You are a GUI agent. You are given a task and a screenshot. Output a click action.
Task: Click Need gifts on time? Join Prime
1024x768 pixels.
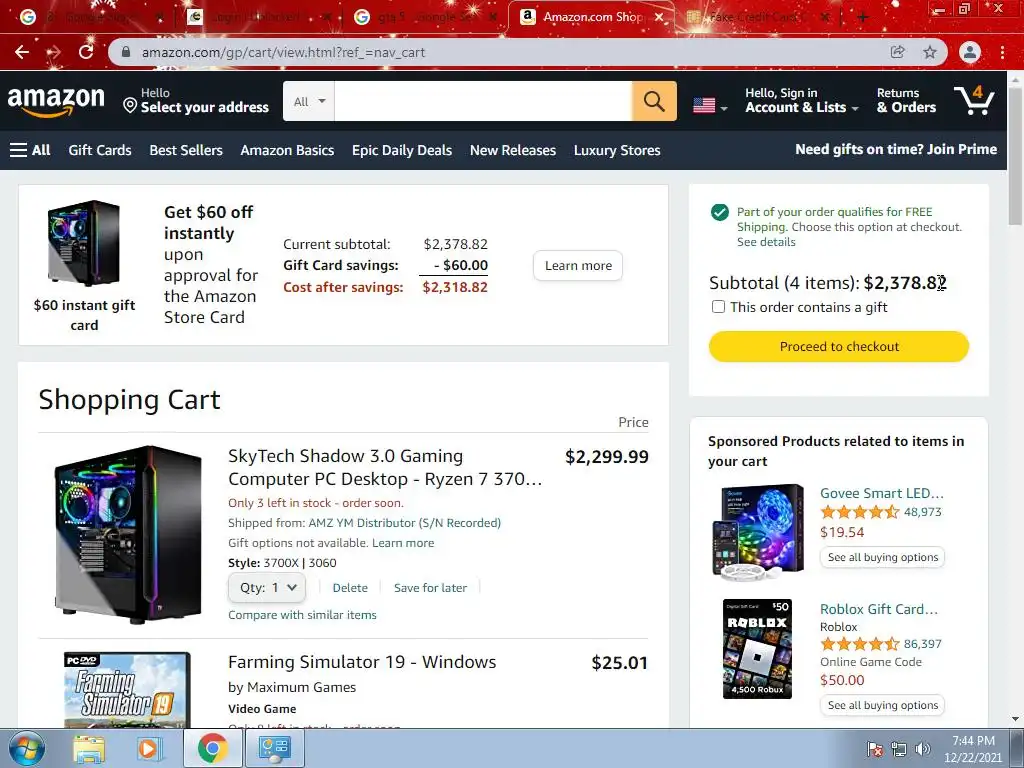tap(895, 149)
